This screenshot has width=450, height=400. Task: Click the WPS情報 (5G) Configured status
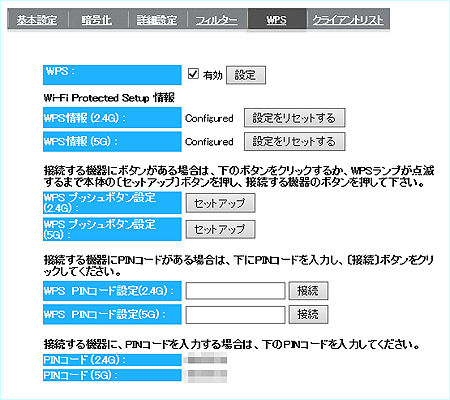[209, 142]
